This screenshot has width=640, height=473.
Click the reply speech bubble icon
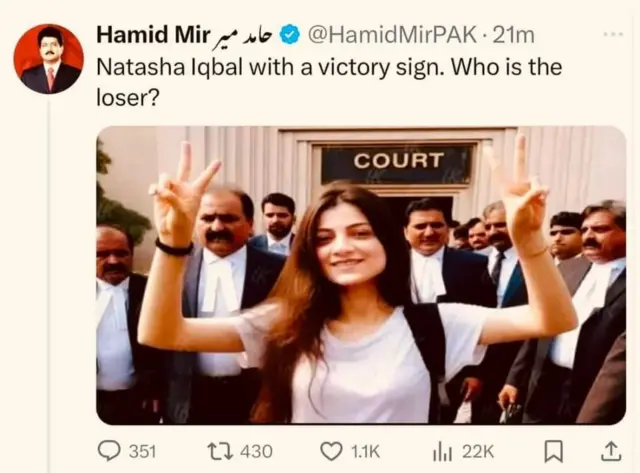(109, 451)
